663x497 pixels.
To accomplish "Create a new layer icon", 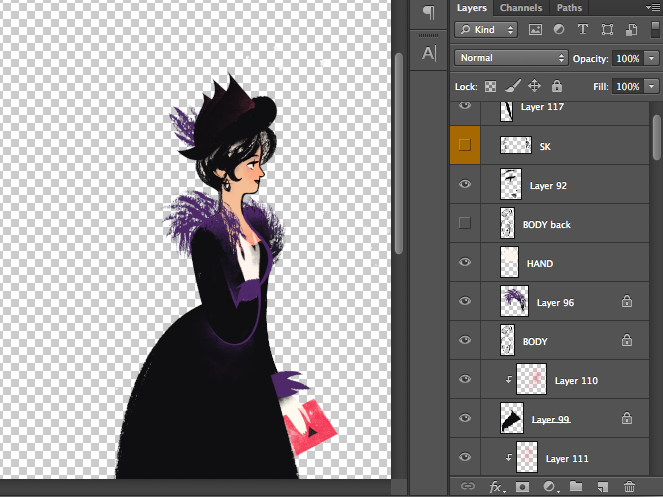I will point(603,487).
